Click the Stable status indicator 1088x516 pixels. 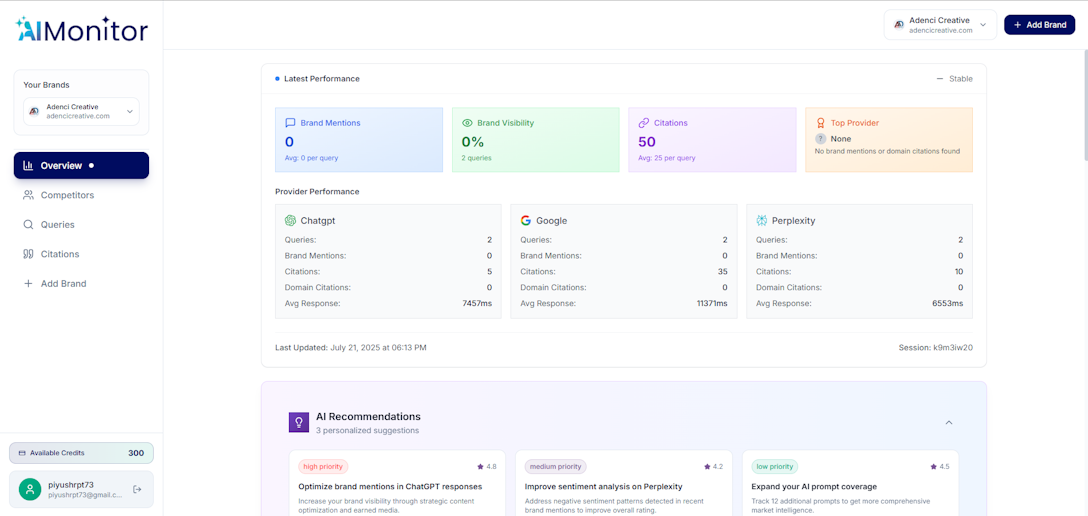[955, 79]
